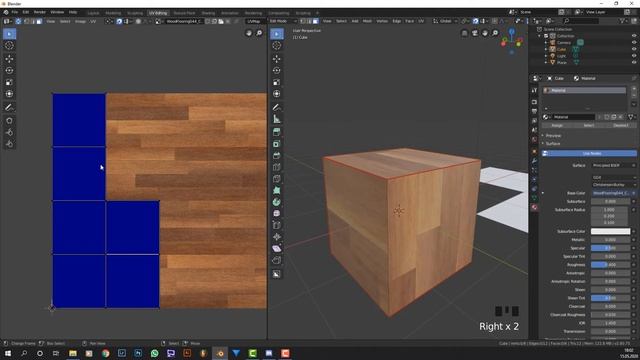
Task: Open the Edit Mode dropdown
Action: click(x=284, y=21)
